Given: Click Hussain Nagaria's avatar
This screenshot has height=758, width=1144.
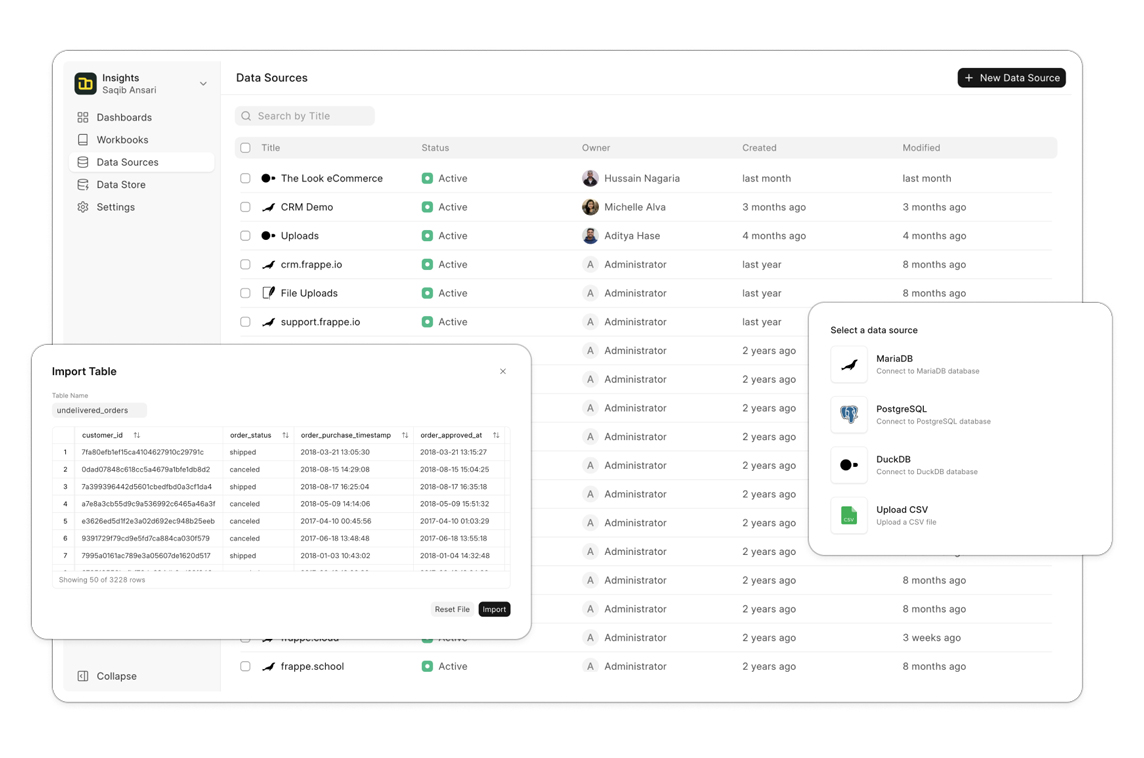Looking at the screenshot, I should pyautogui.click(x=590, y=179).
